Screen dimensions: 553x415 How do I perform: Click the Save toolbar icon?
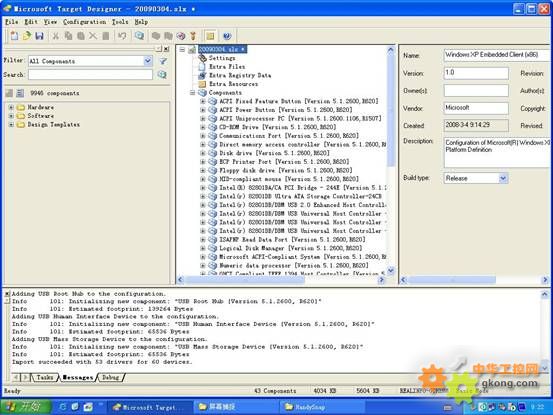pos(39,36)
